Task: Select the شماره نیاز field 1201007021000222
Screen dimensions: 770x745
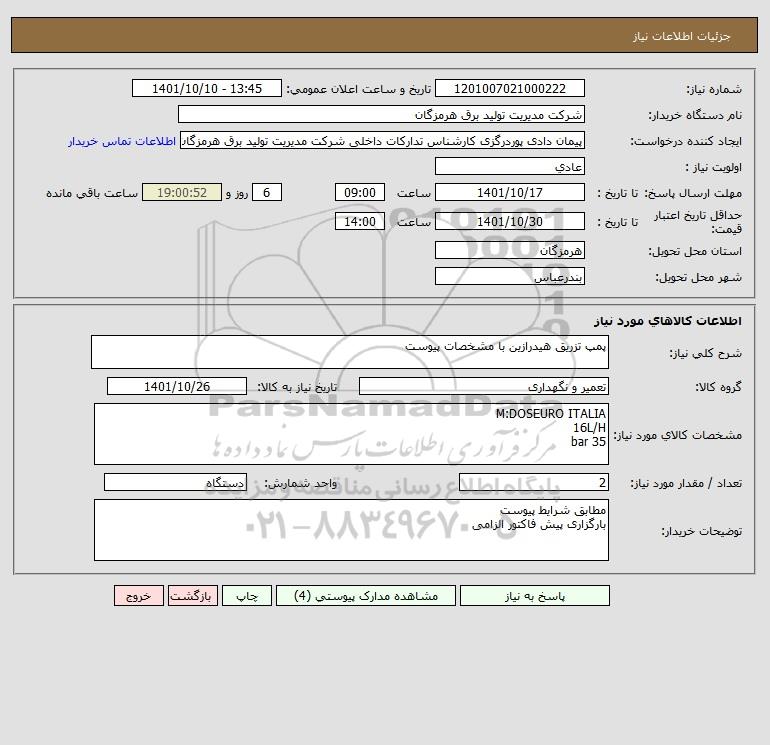Action: (x=510, y=88)
